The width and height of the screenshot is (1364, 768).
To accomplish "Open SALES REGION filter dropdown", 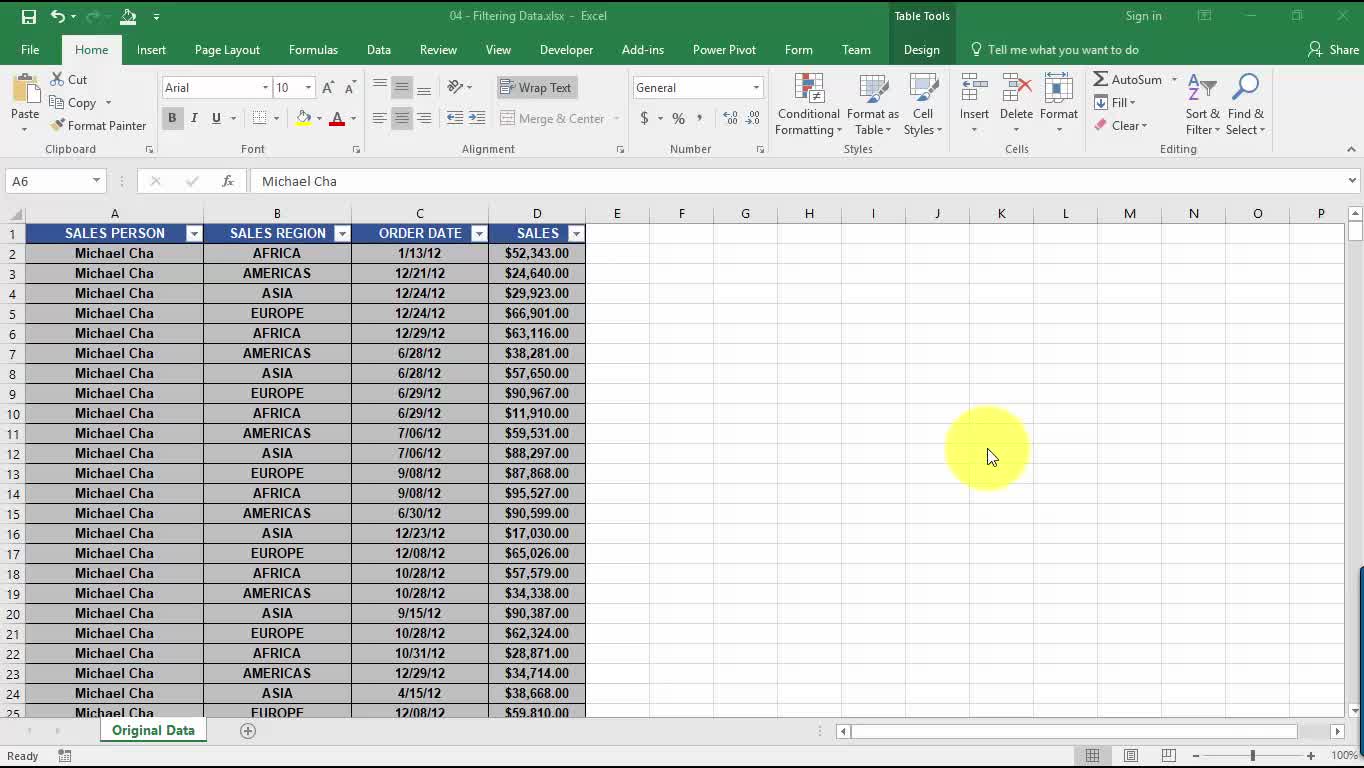I will pyautogui.click(x=342, y=234).
